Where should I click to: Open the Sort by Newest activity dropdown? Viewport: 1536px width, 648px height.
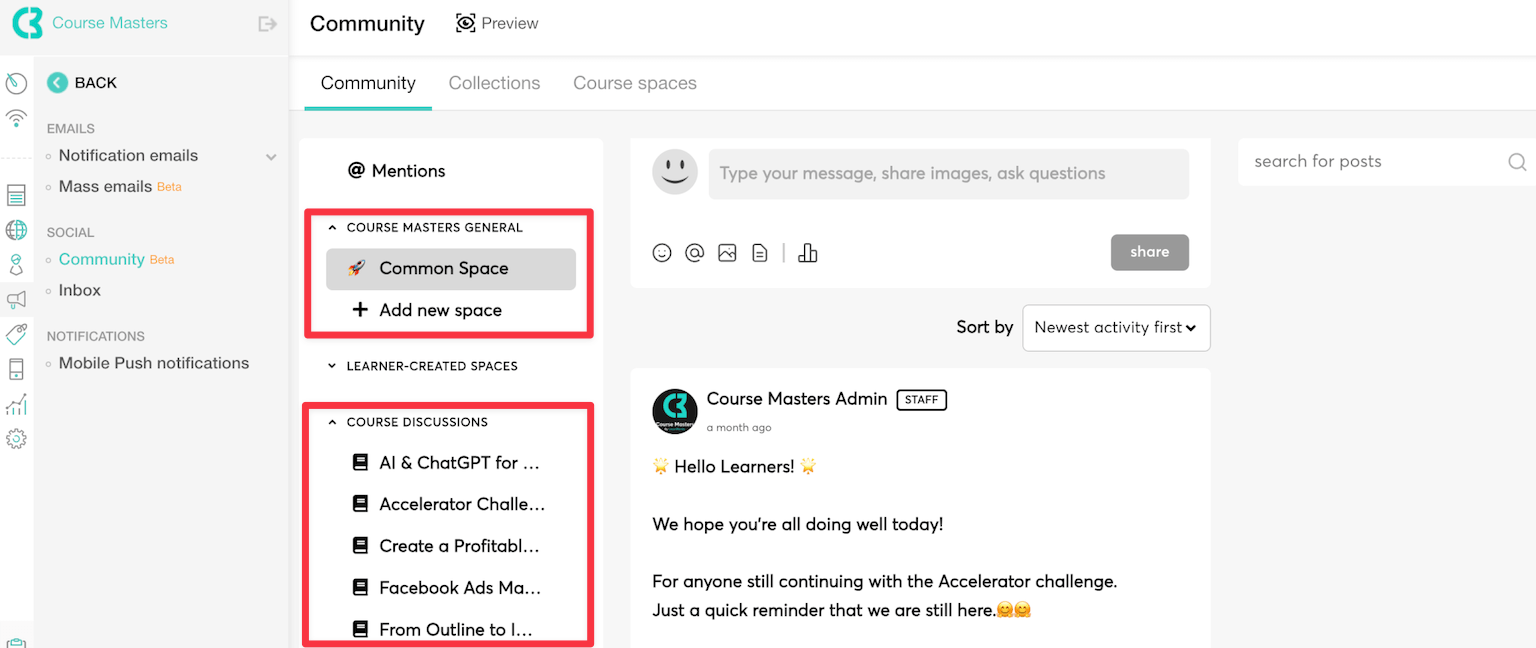1116,328
